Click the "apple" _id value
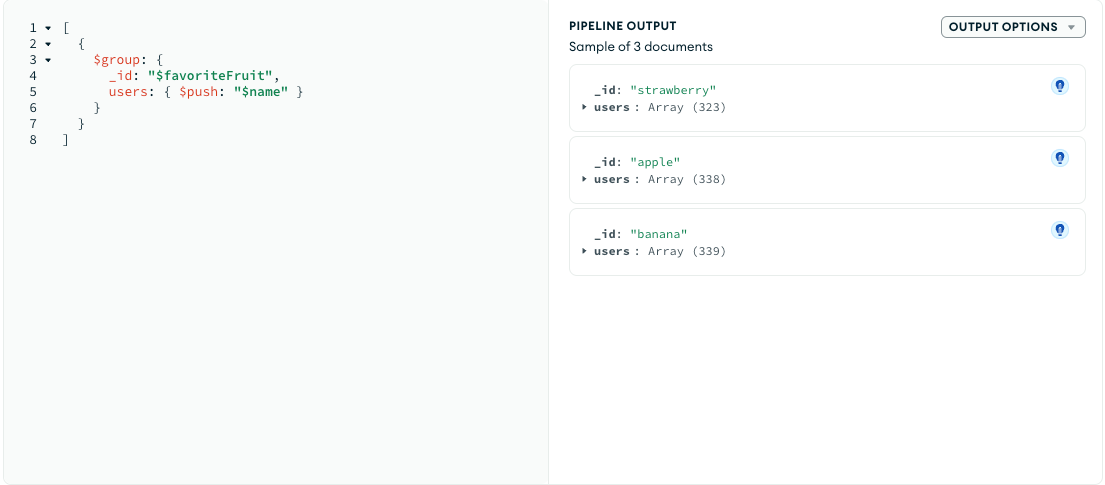1105x485 pixels. pyautogui.click(x=654, y=163)
